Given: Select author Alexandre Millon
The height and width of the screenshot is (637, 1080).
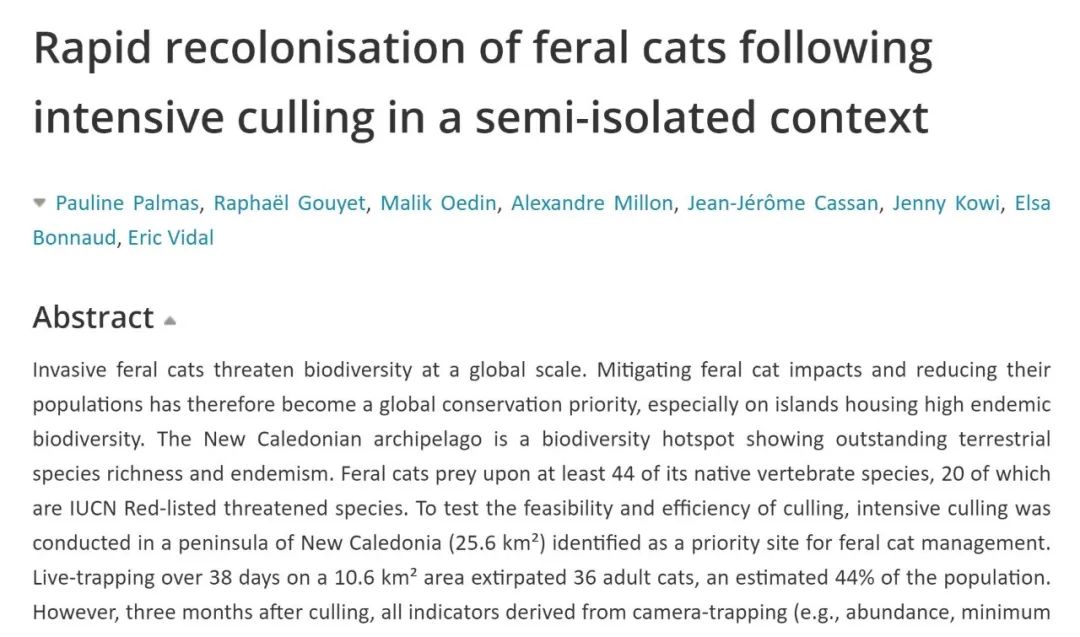Looking at the screenshot, I should (x=592, y=203).
